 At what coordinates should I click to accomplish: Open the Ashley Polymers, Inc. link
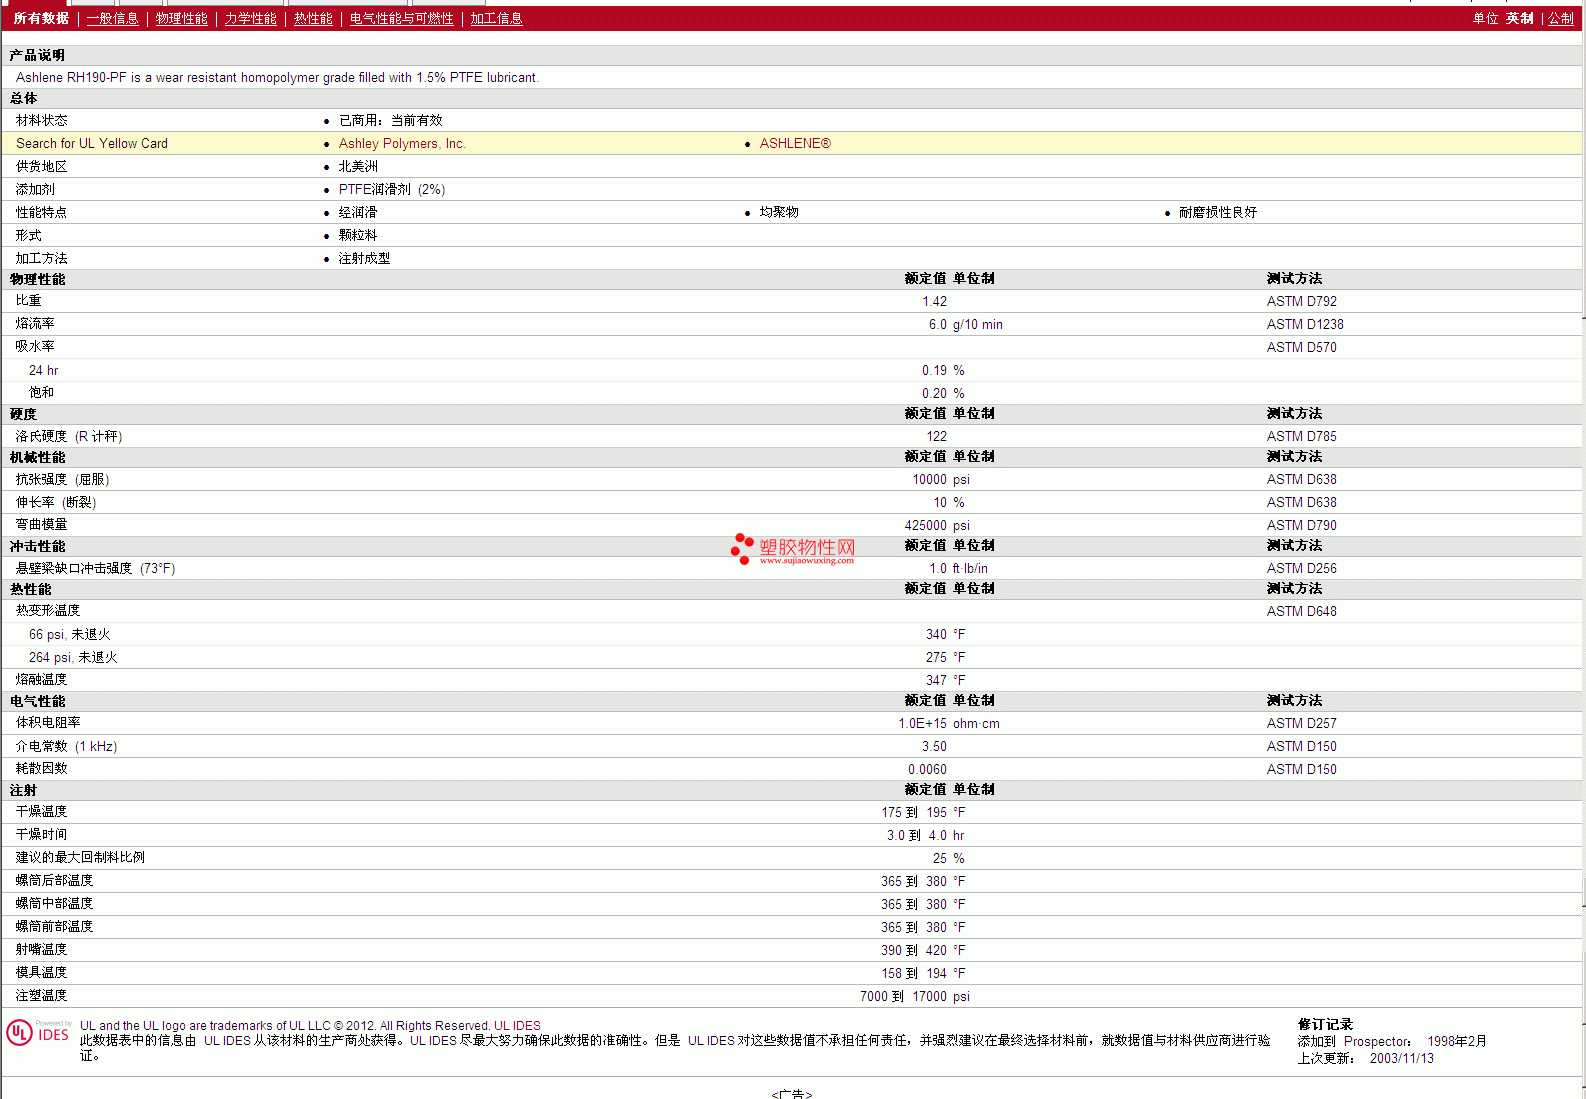coord(402,143)
